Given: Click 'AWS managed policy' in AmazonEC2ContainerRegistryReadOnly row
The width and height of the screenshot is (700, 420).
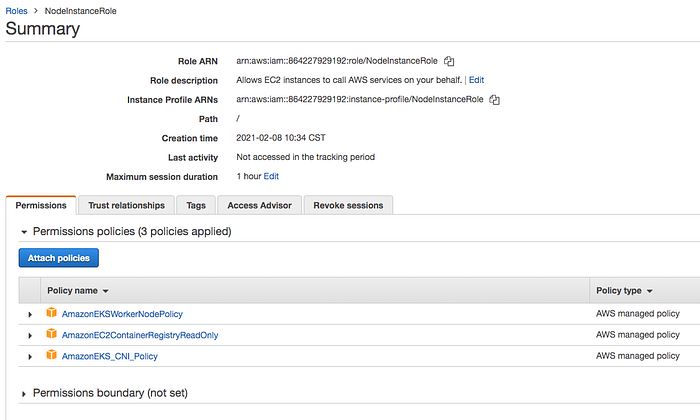Looking at the screenshot, I should pos(638,334).
